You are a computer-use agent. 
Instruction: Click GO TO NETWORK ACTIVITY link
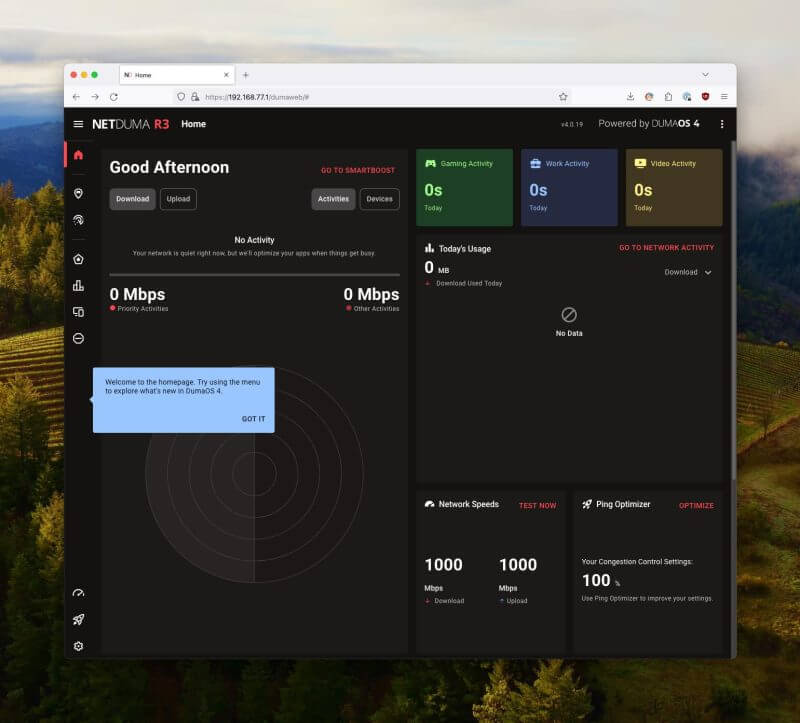666,248
